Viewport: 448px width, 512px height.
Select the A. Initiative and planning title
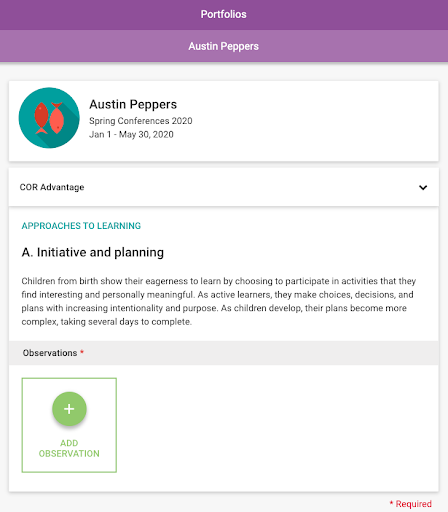(93, 252)
